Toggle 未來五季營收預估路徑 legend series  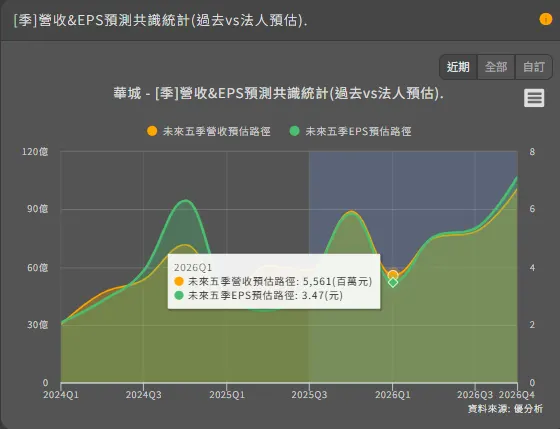pos(209,131)
